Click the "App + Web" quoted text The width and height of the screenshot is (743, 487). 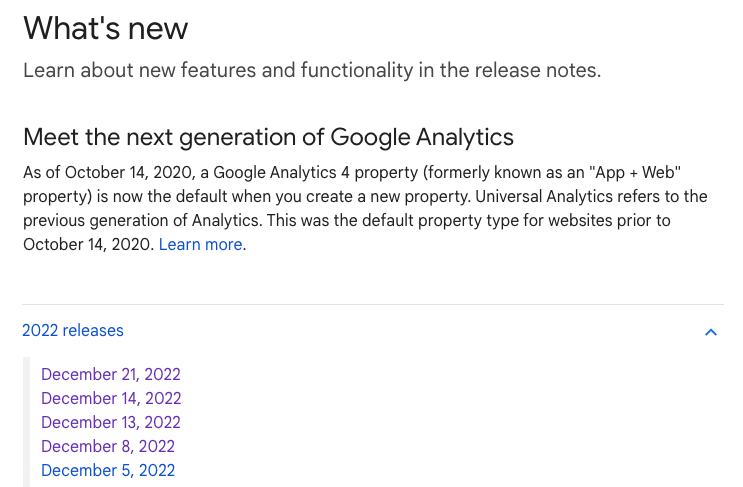point(635,172)
